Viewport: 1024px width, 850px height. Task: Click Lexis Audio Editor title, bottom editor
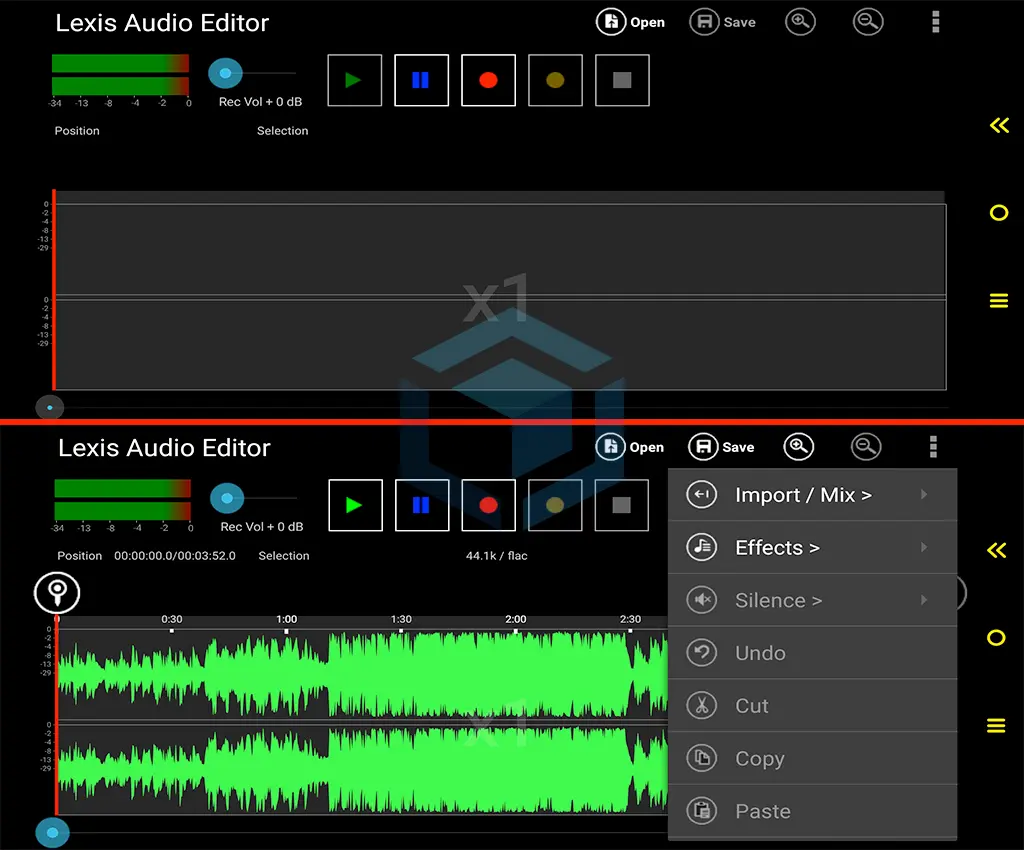(x=164, y=448)
